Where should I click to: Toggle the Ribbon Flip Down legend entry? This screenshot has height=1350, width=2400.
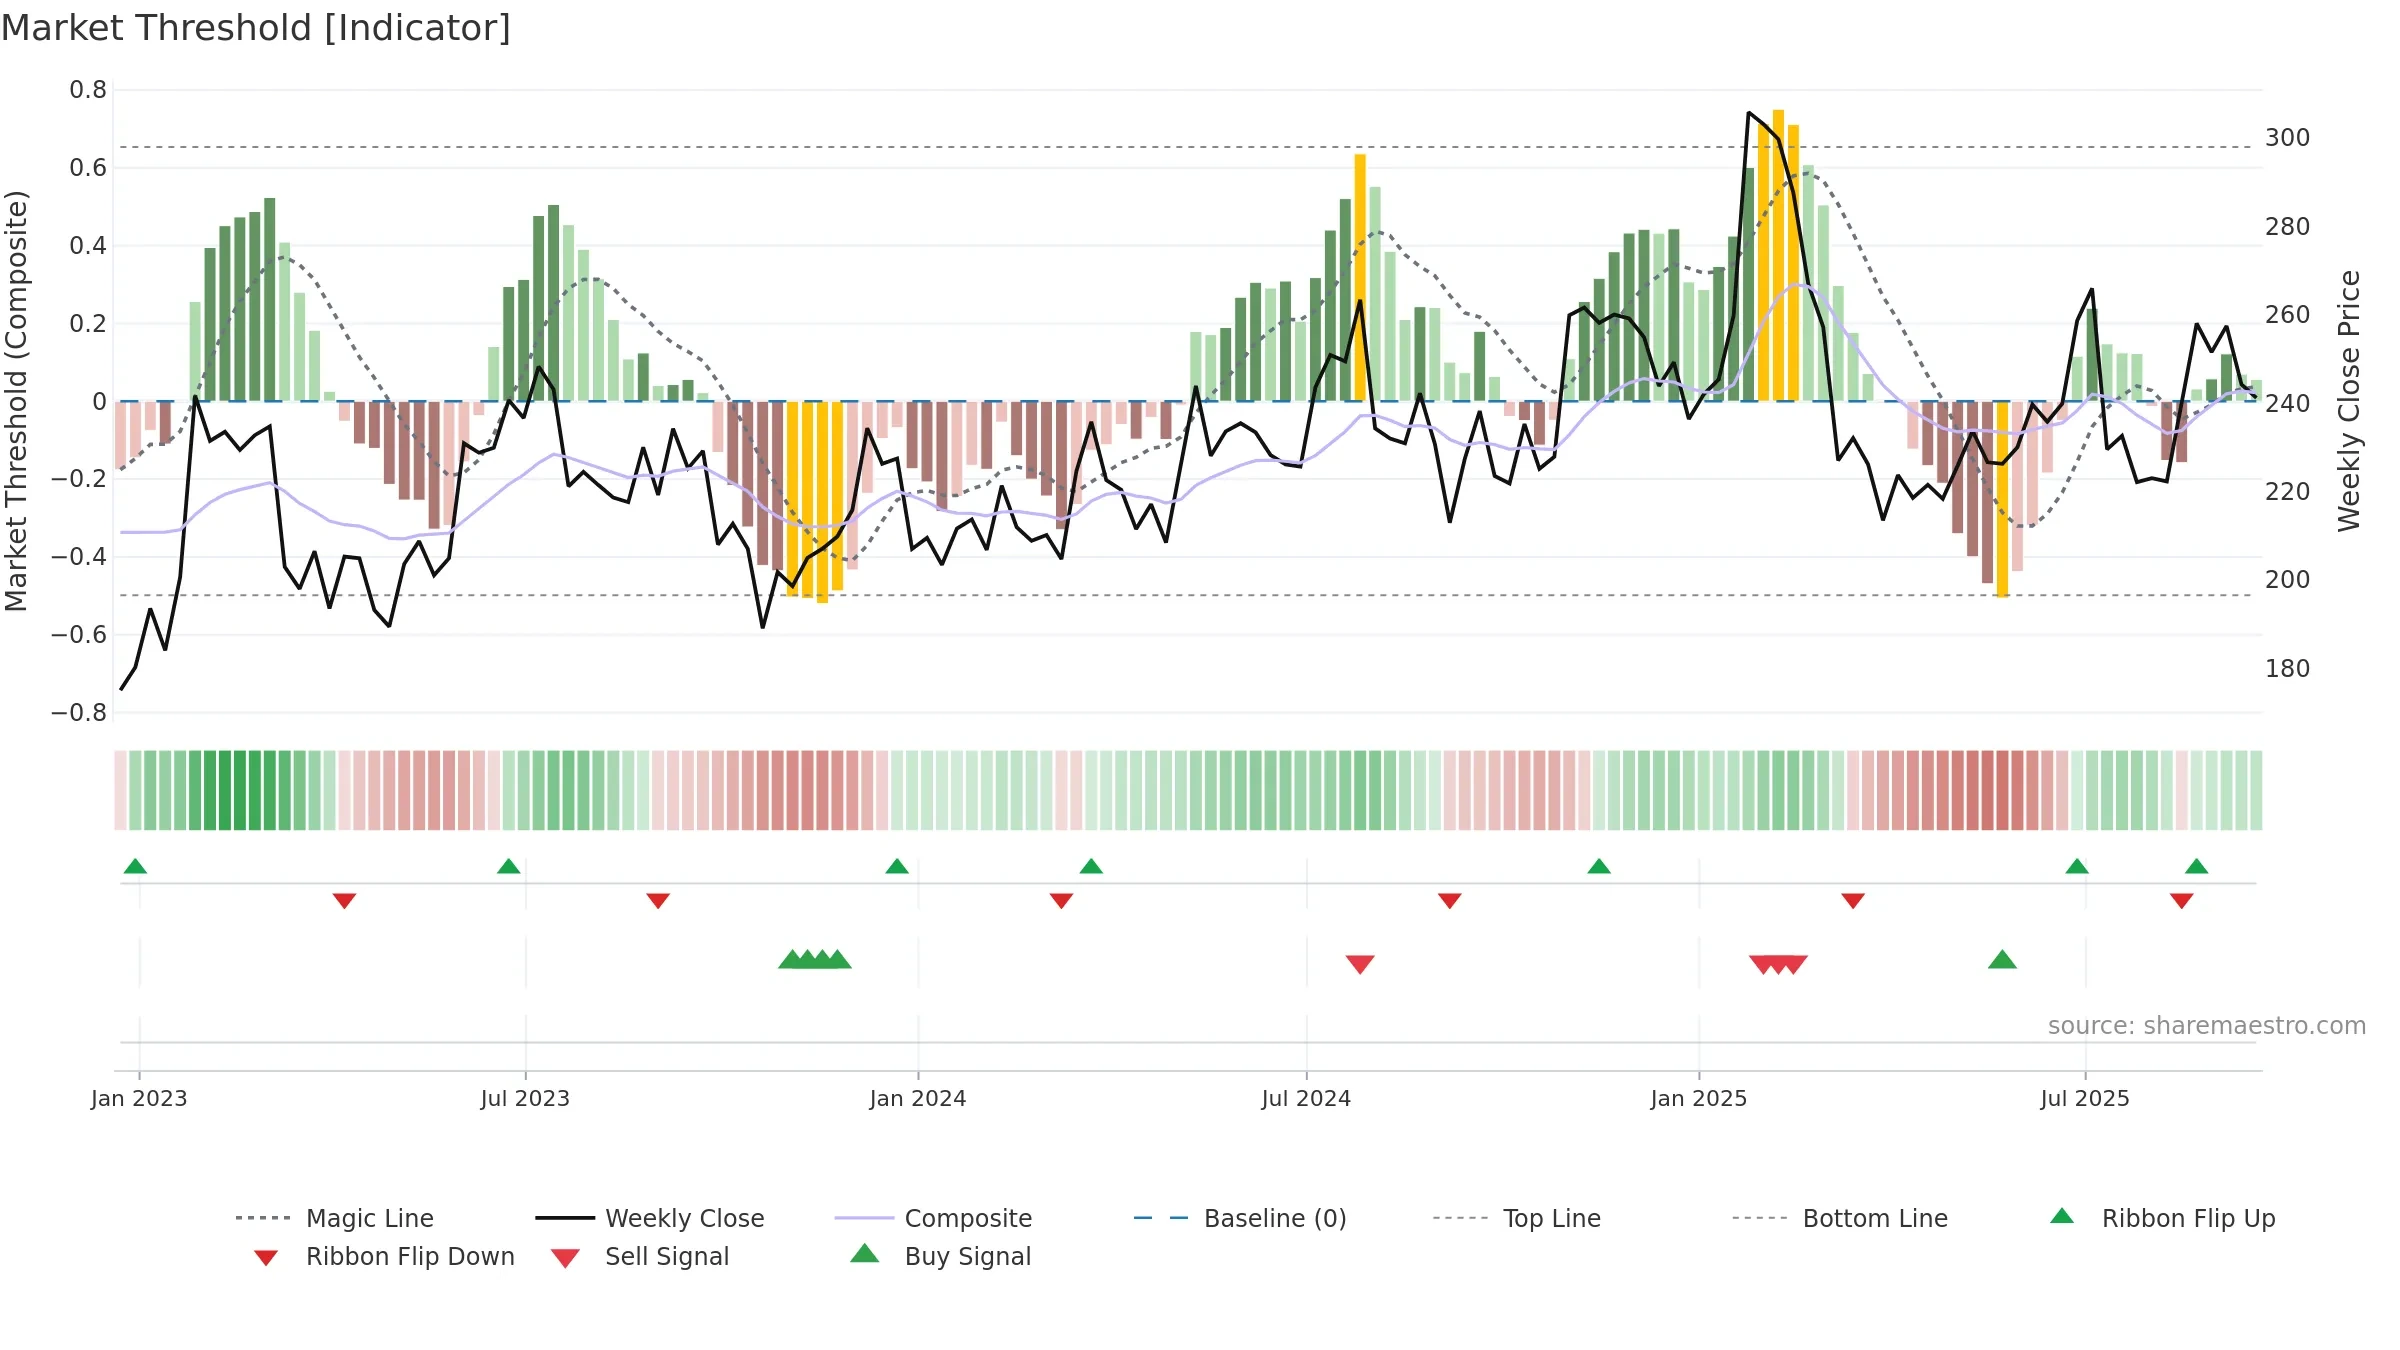pos(384,1256)
